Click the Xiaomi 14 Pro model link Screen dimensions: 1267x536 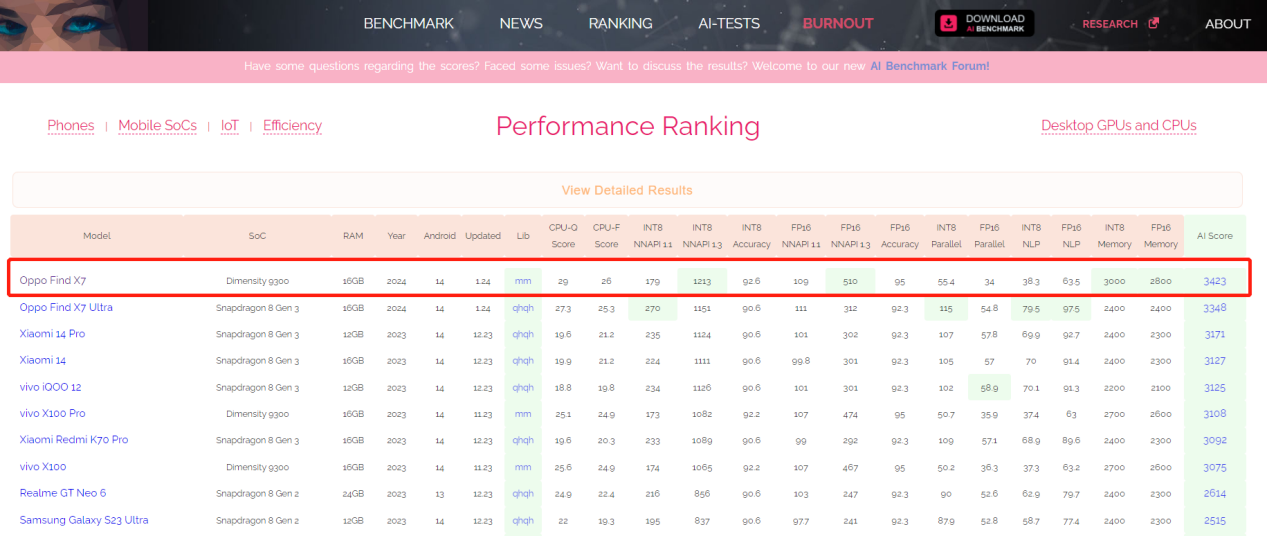pyautogui.click(x=52, y=334)
